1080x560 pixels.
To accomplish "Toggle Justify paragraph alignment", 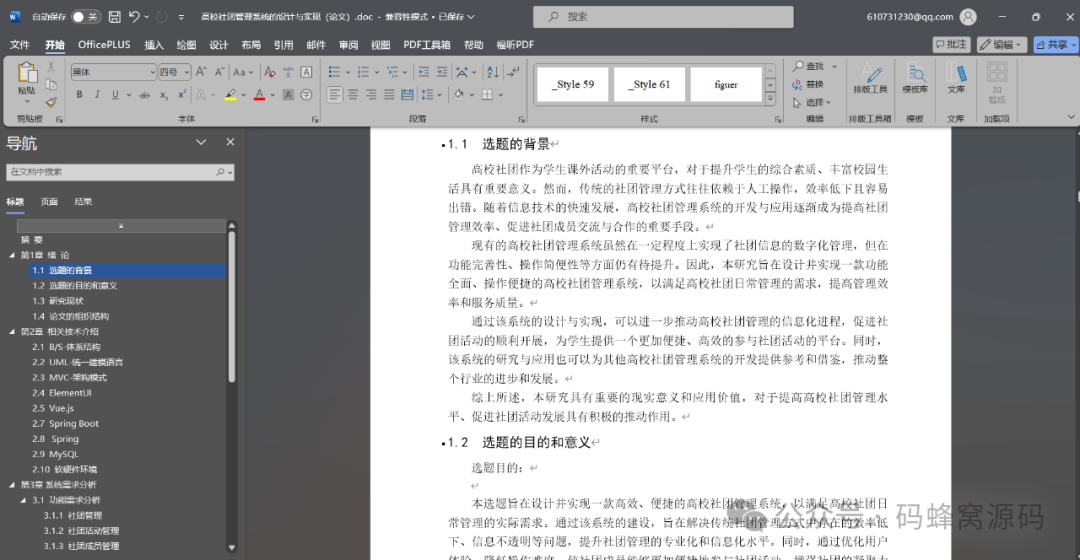I will pos(389,95).
